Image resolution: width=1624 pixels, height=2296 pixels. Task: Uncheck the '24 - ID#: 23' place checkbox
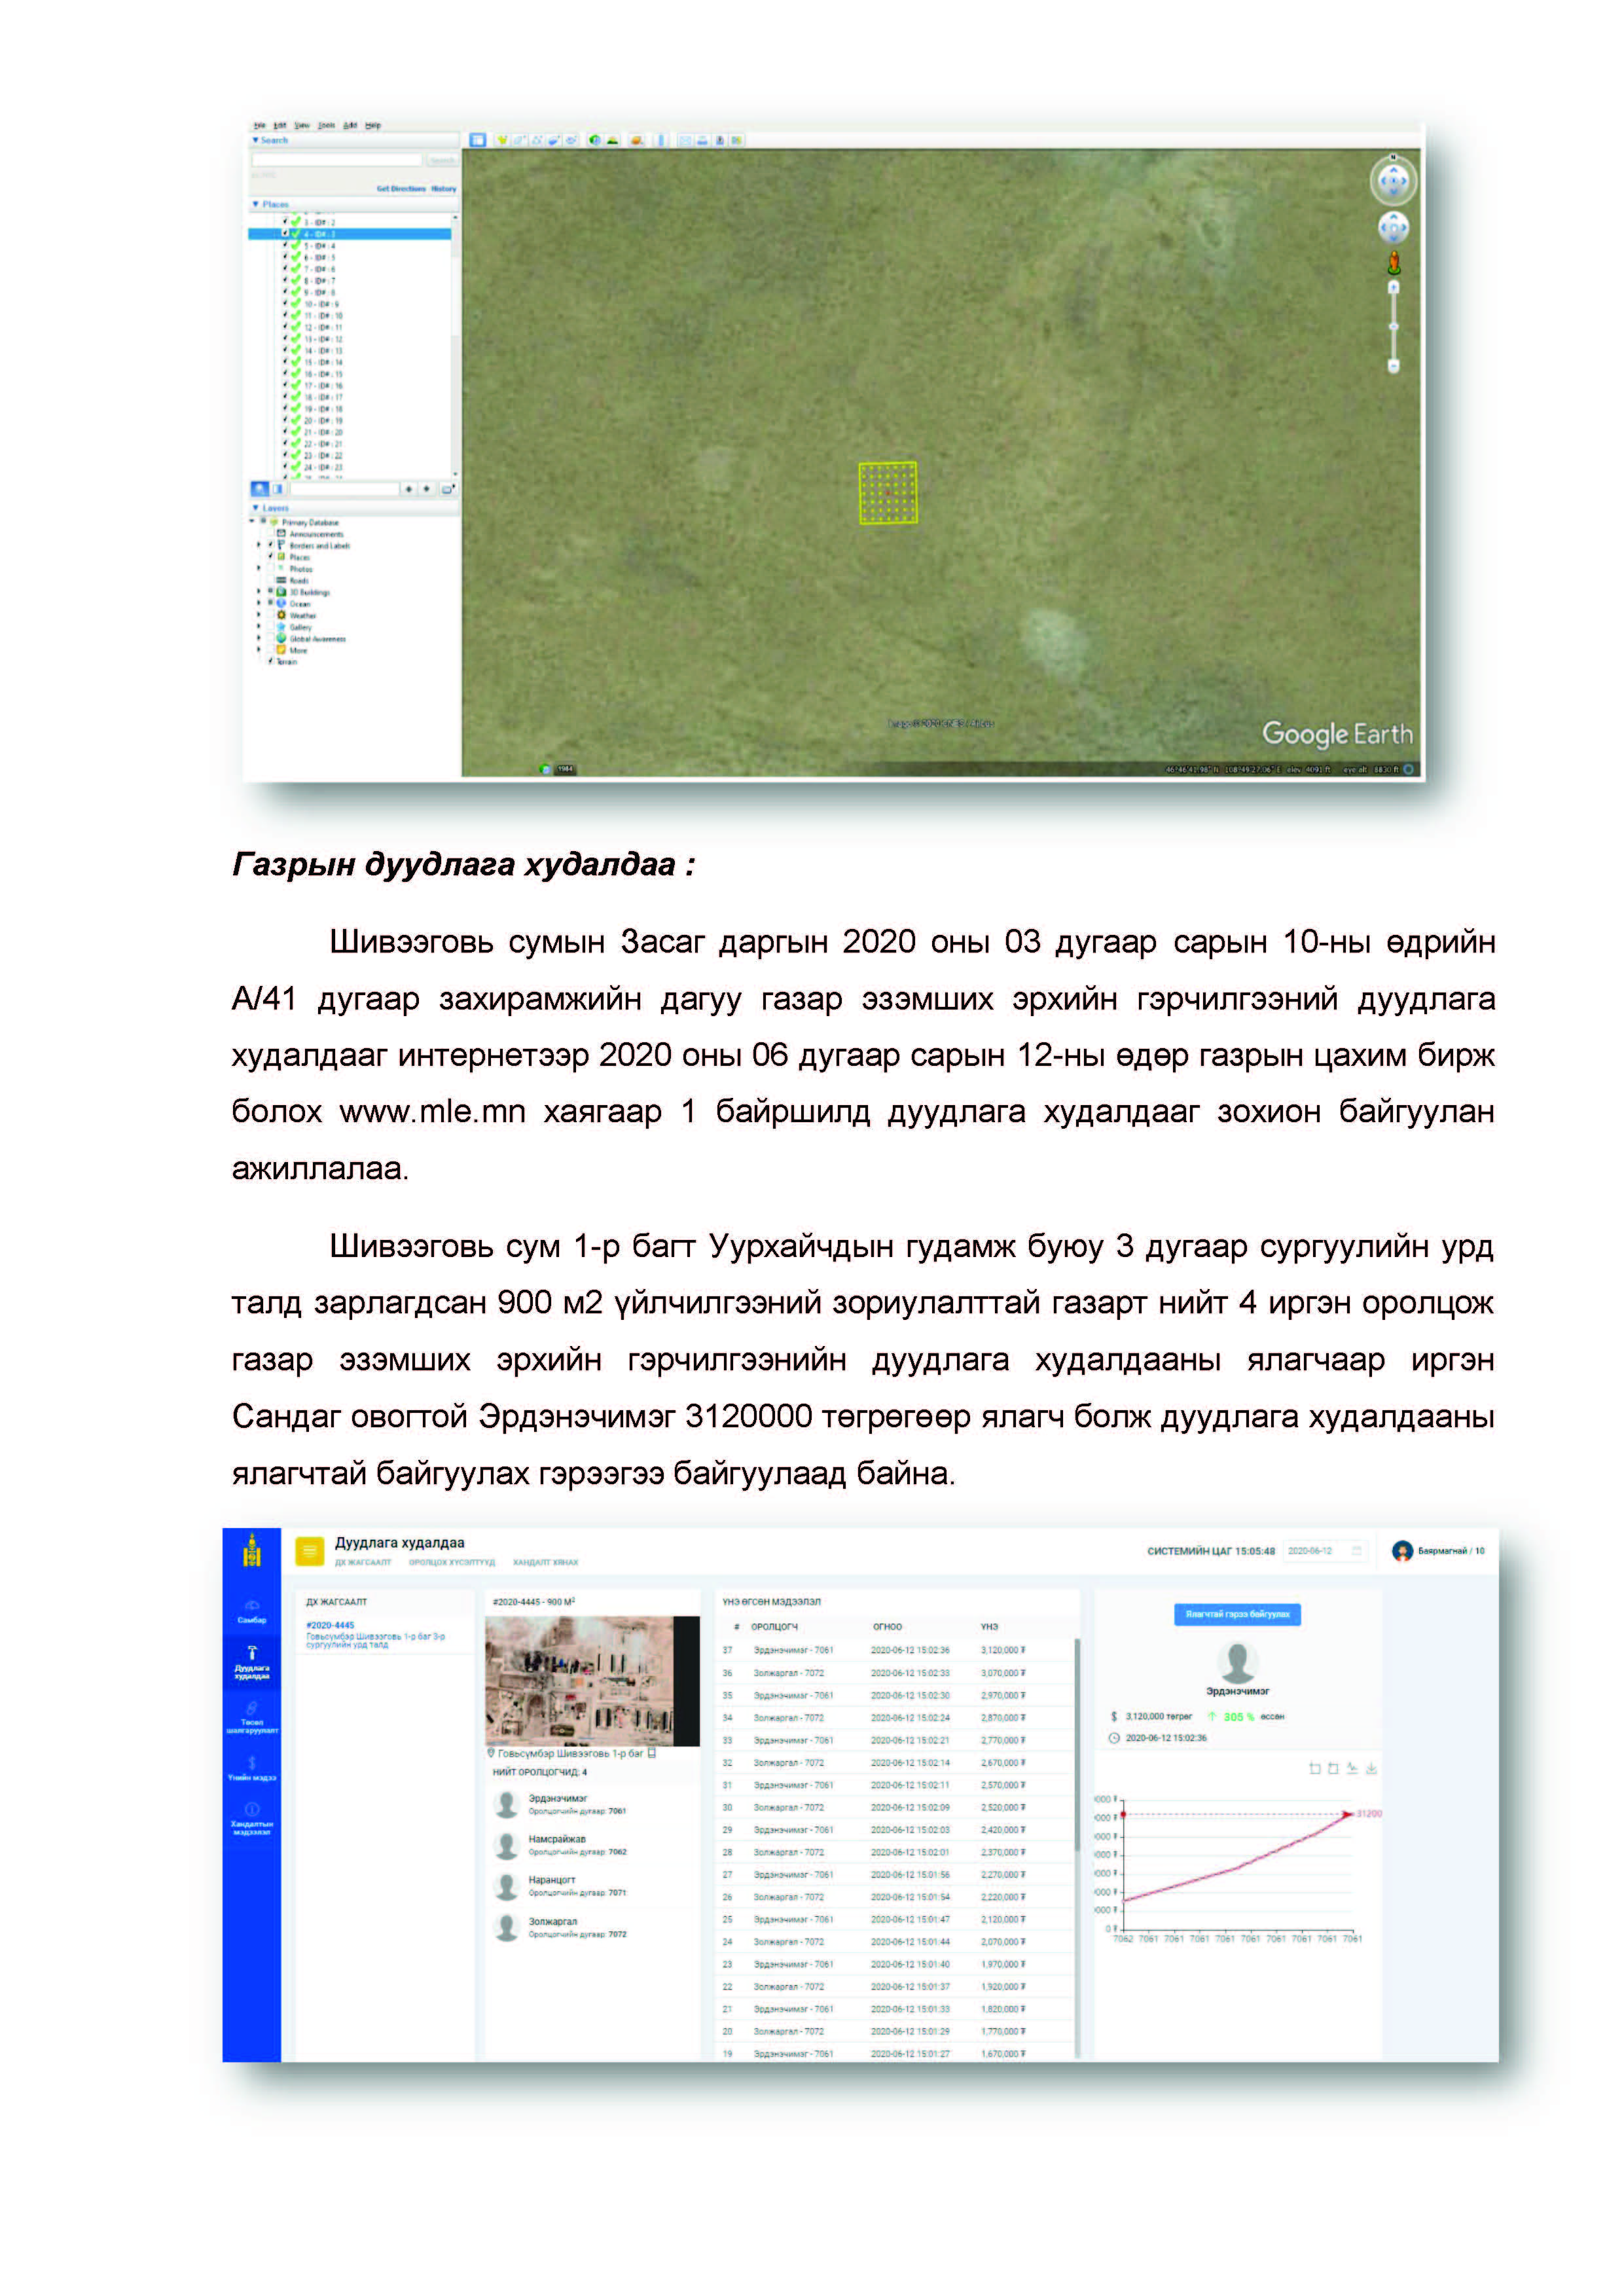coord(285,467)
